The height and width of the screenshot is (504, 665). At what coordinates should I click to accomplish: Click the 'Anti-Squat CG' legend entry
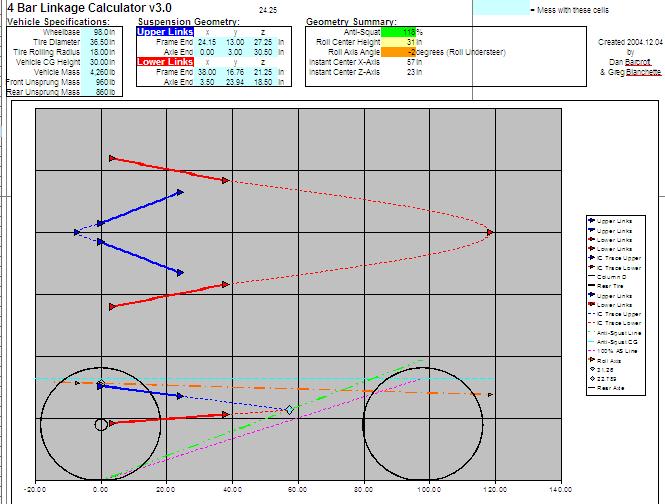613,342
